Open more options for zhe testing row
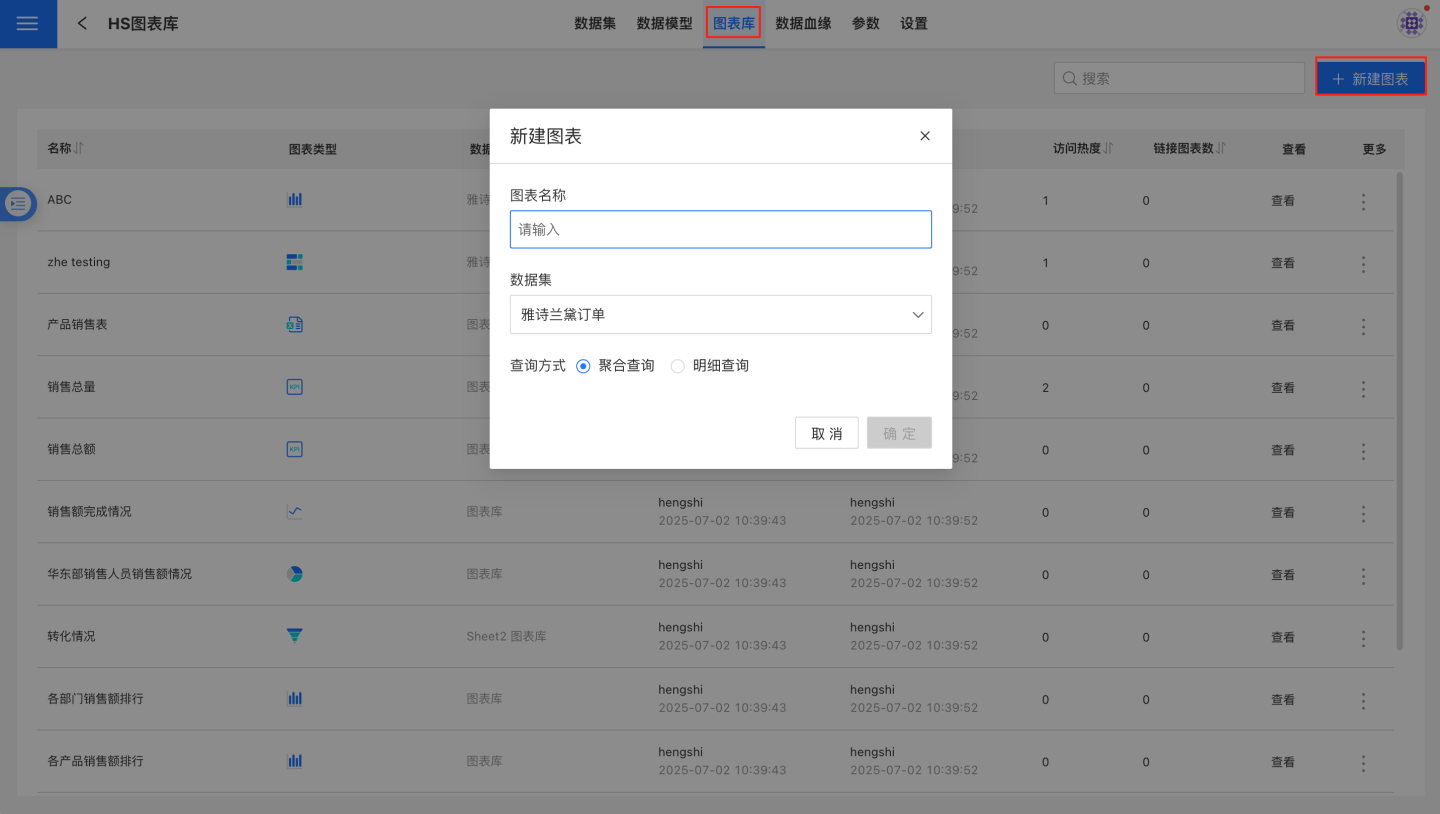 point(1363,264)
